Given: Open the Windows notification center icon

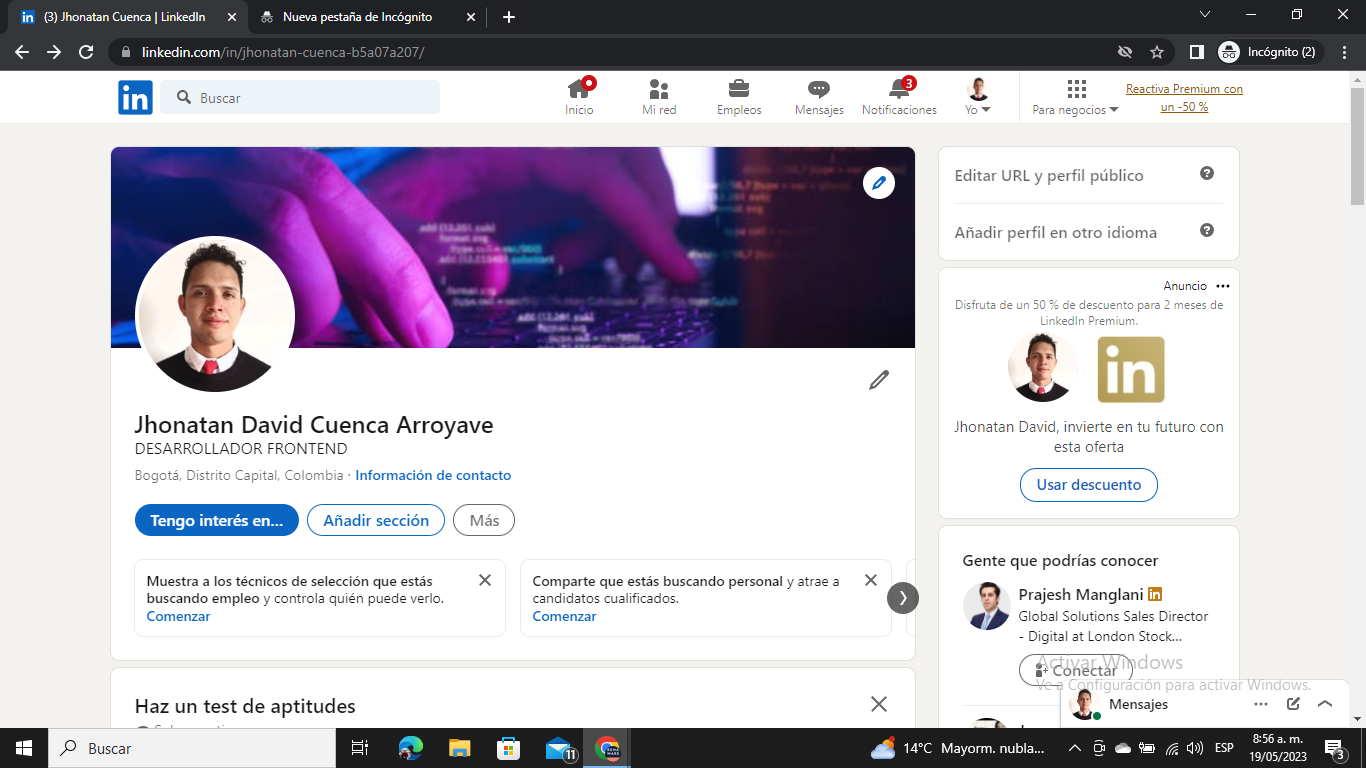Looking at the screenshot, I should click(x=1333, y=748).
